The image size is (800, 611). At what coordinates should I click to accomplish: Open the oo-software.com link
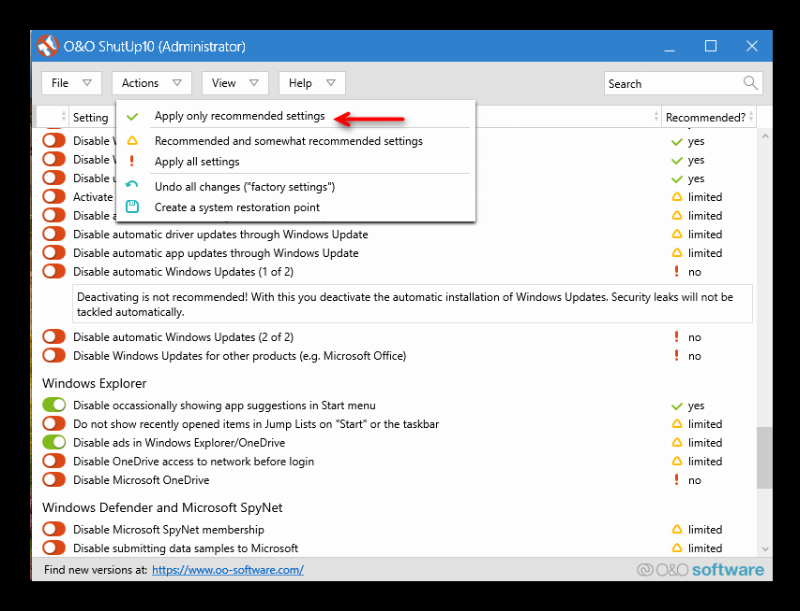[x=227, y=570]
